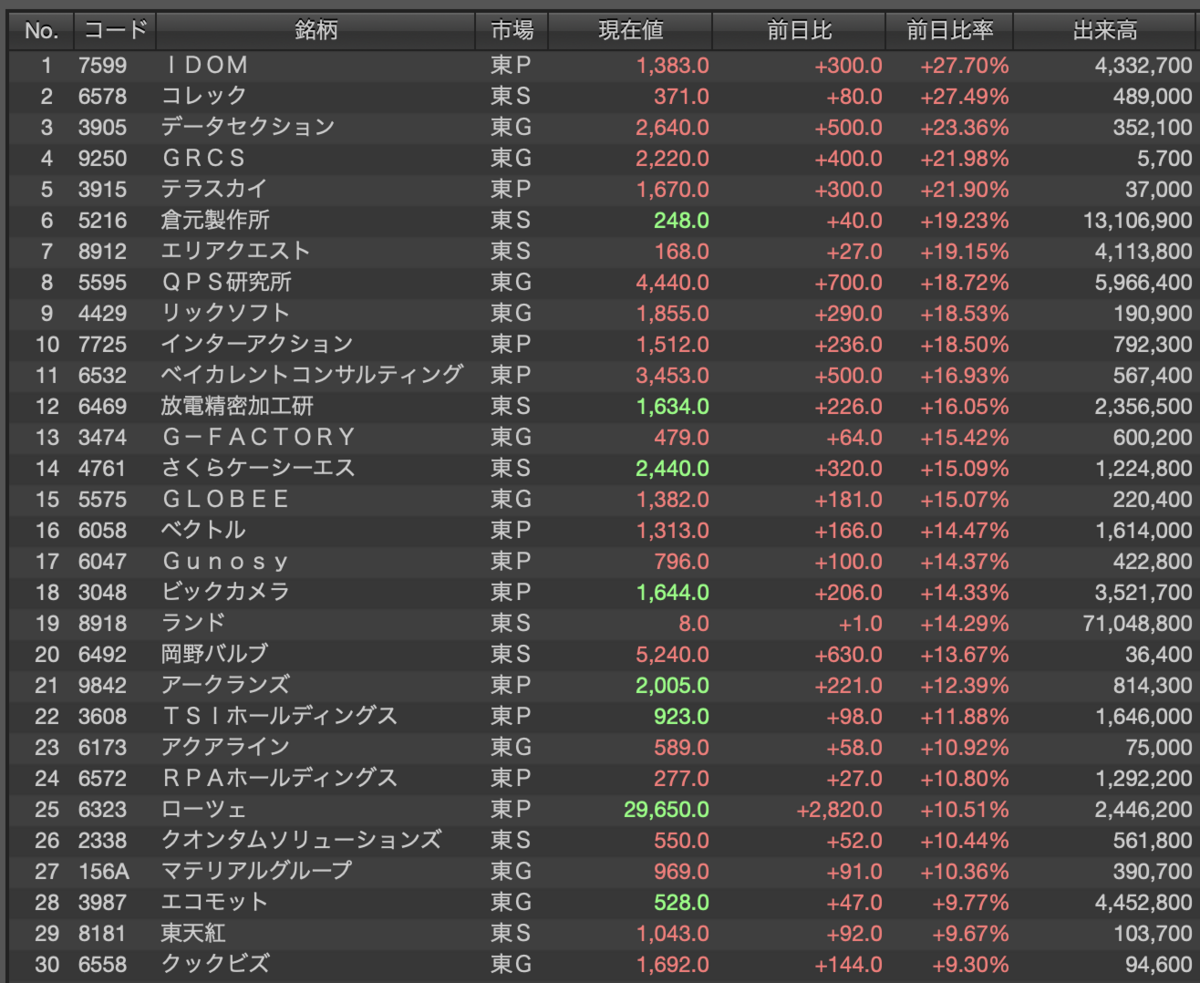
Task: Select ＲＰＡホールディングス stock name
Action: (279, 778)
